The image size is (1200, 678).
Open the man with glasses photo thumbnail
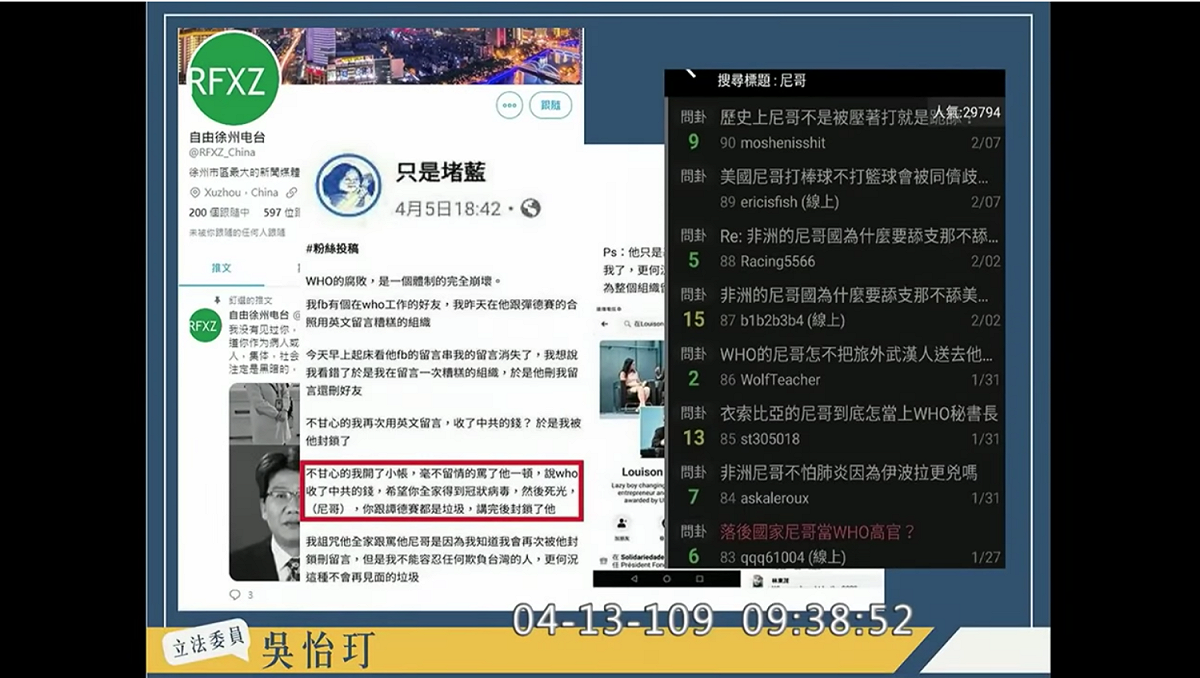coord(264,513)
